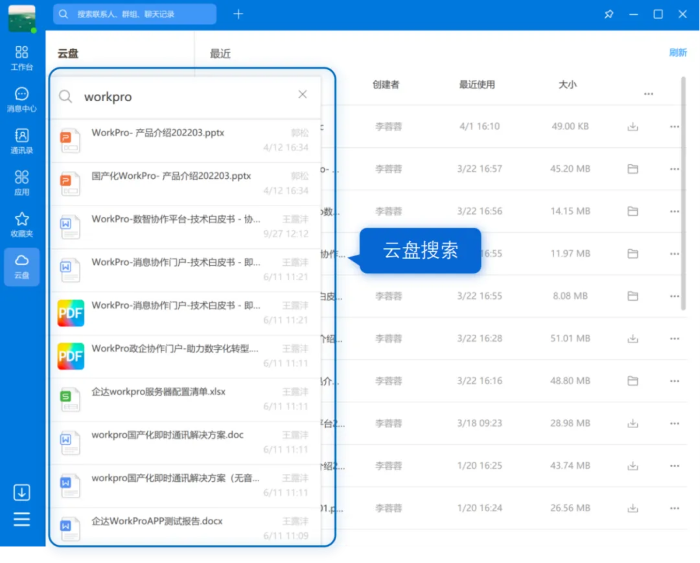Open header row three-dots options
Screen dimensions: 700x563
tap(648, 94)
